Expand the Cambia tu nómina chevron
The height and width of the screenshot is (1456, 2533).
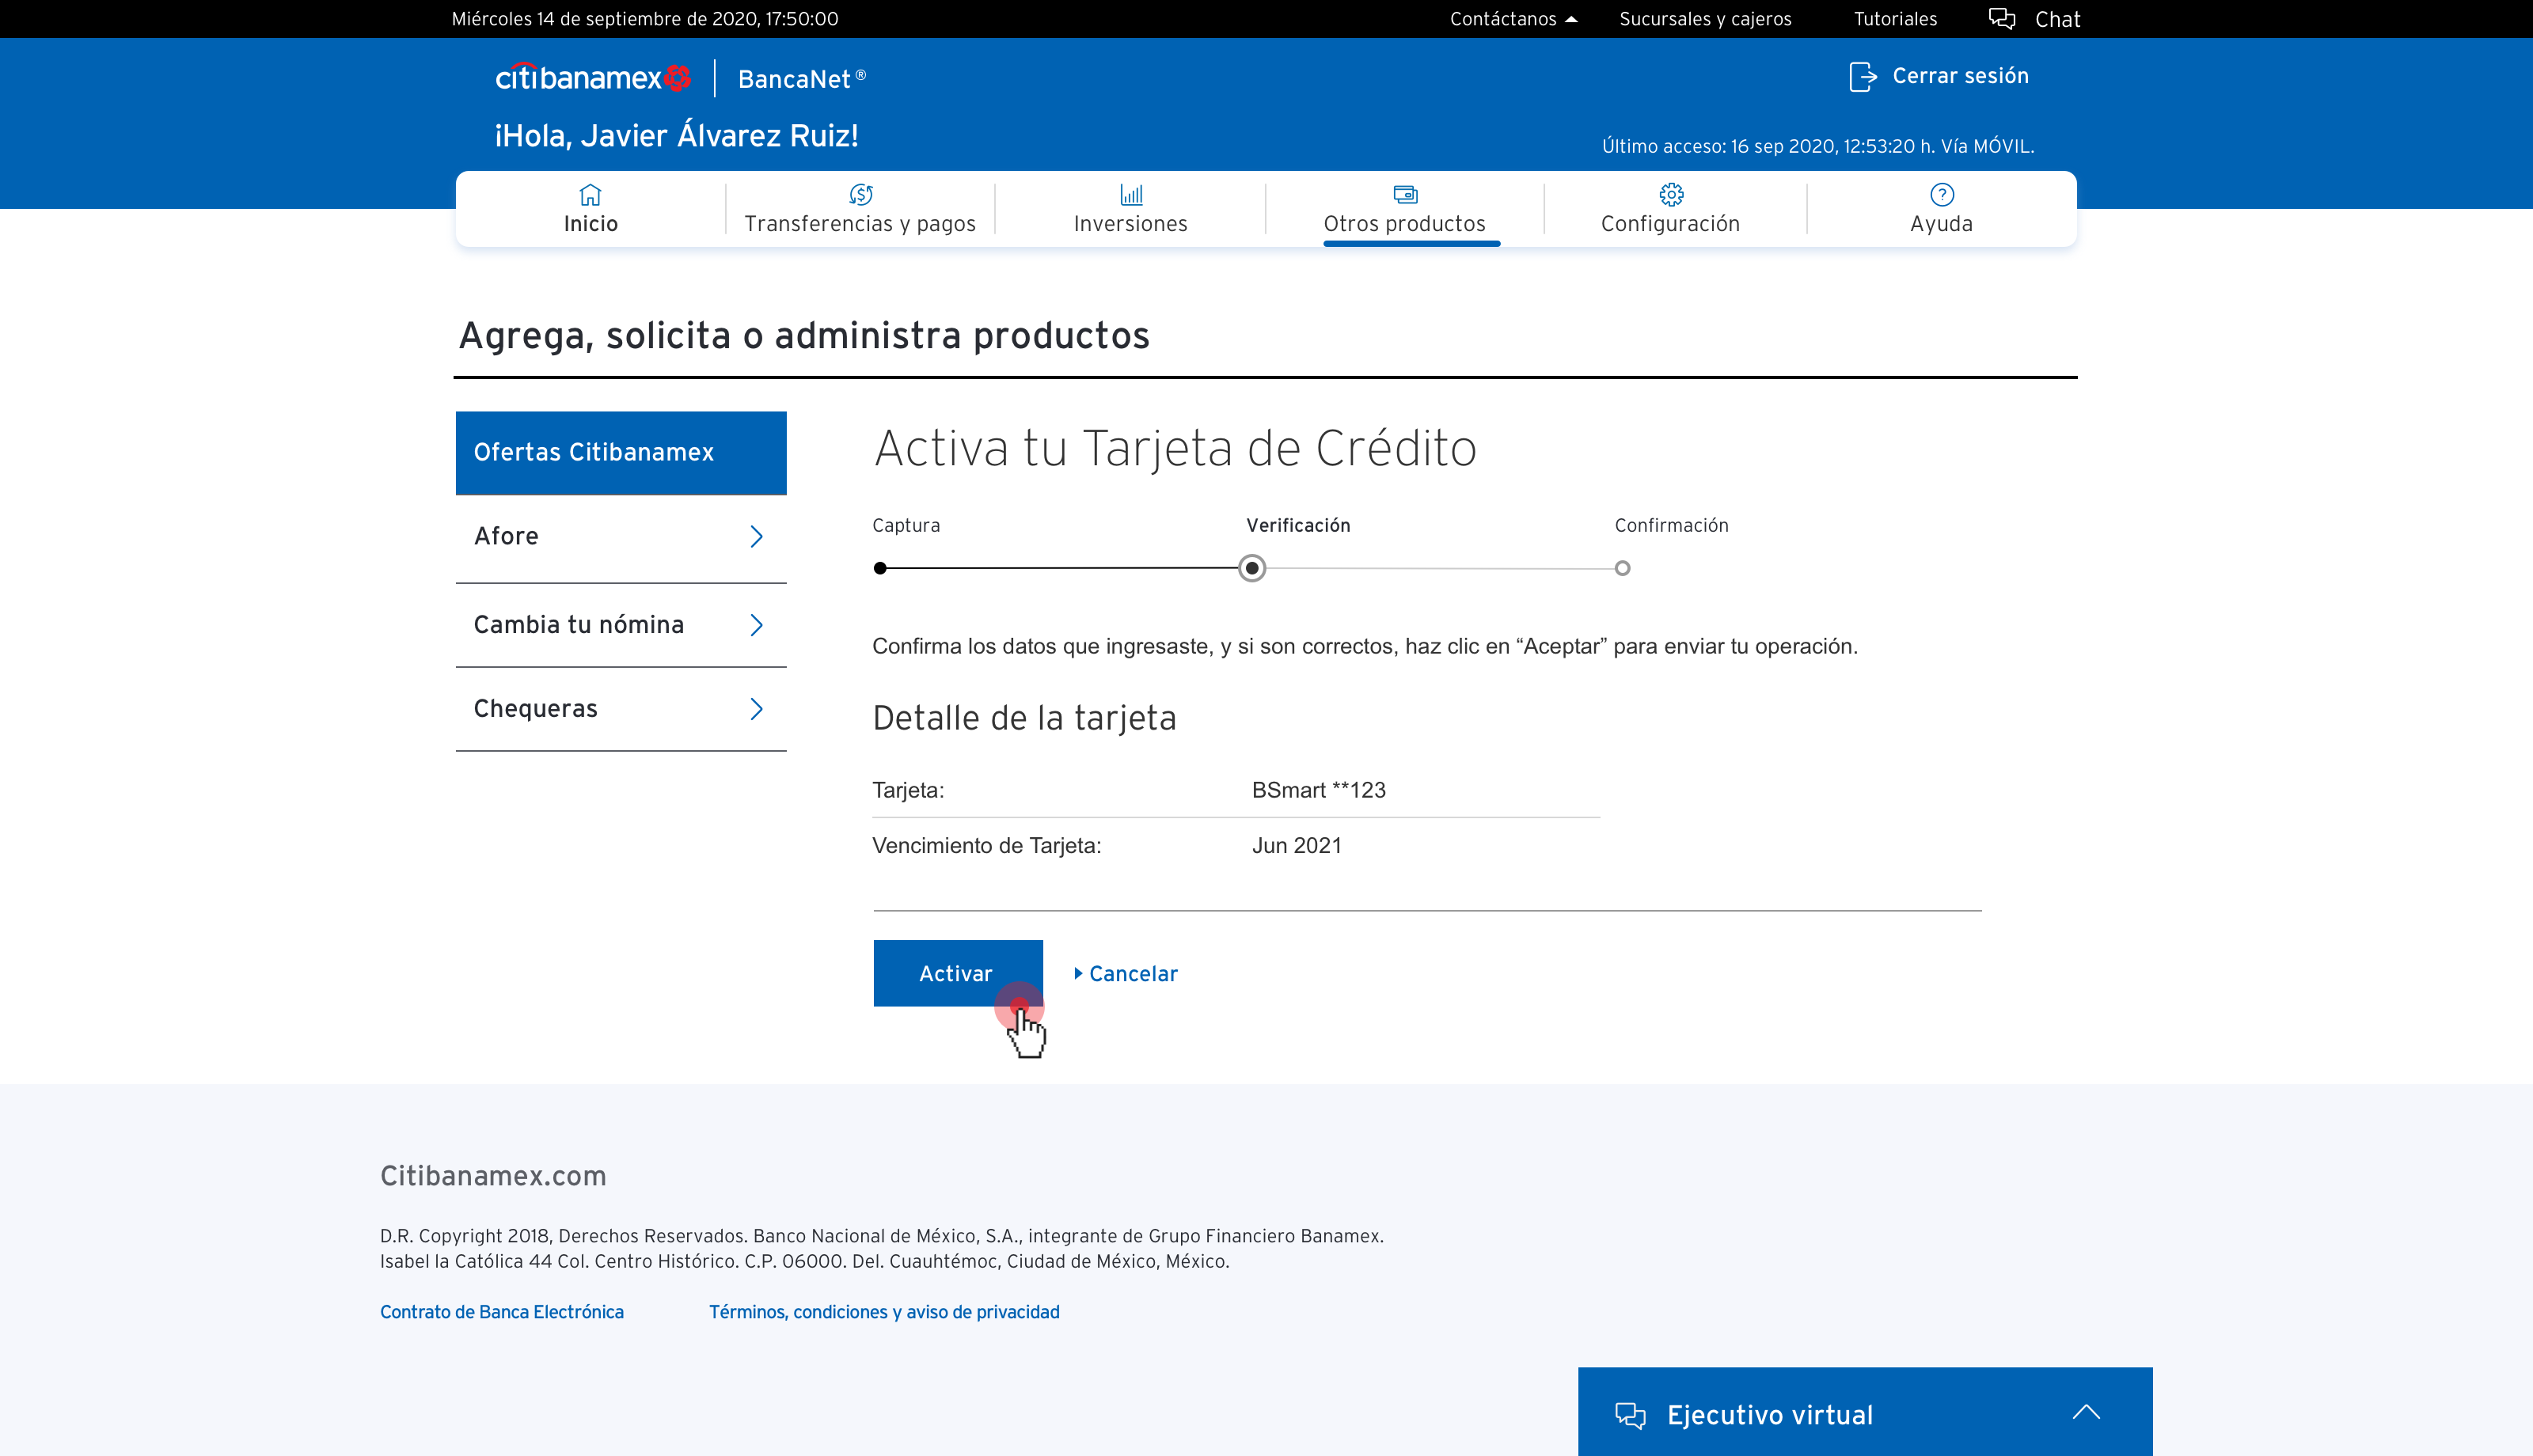(756, 625)
